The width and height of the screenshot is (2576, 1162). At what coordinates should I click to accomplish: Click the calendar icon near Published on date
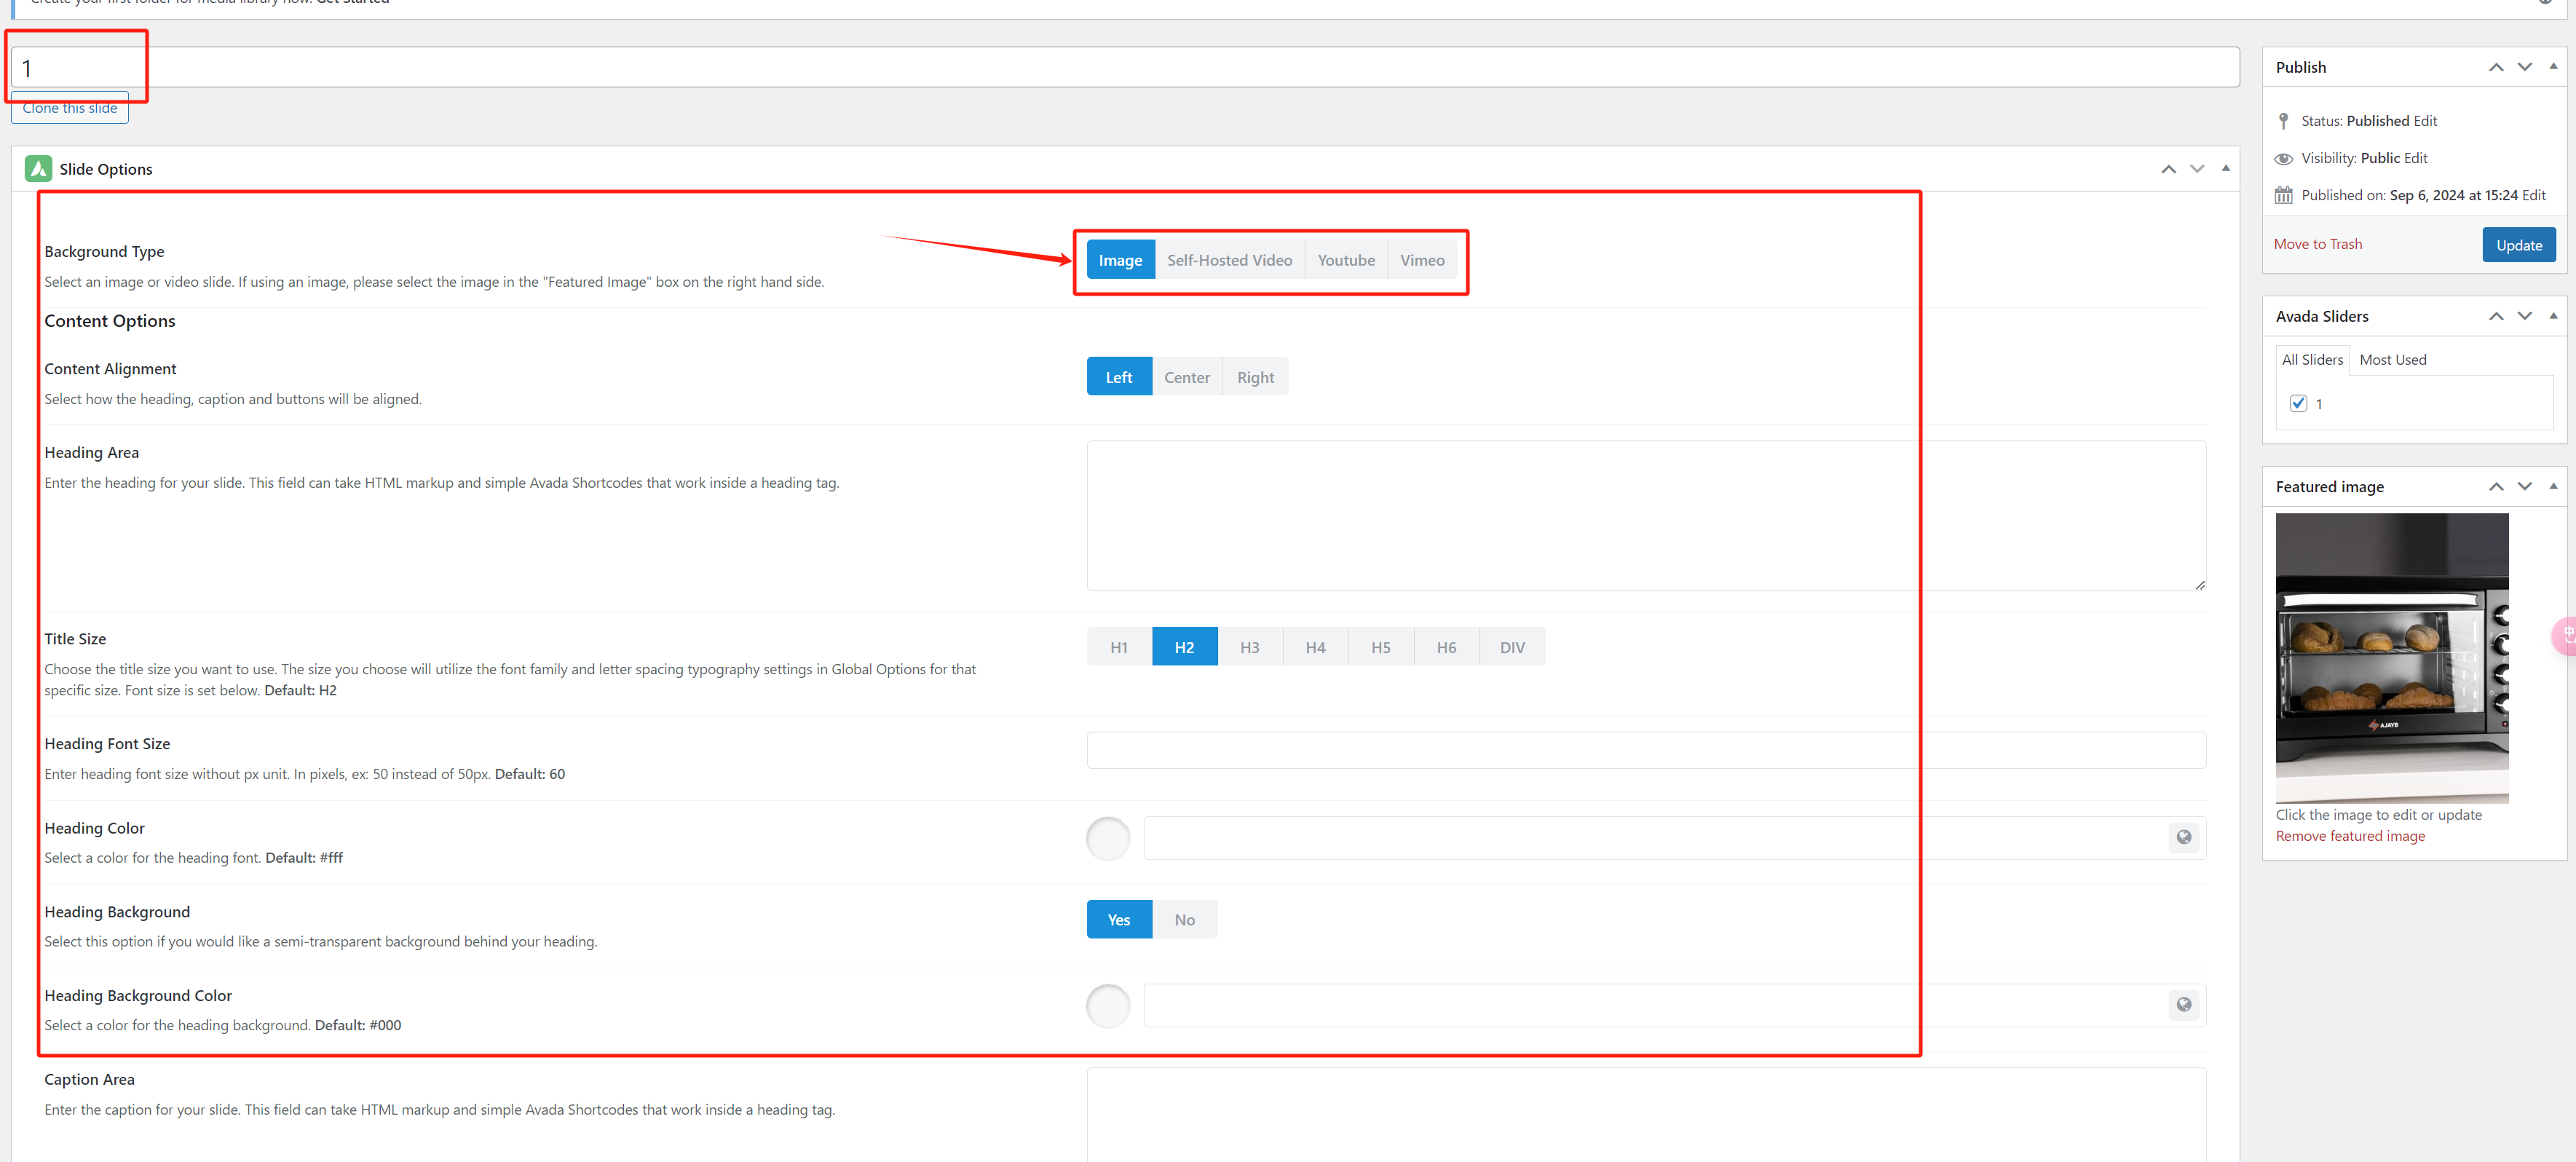coord(2284,194)
